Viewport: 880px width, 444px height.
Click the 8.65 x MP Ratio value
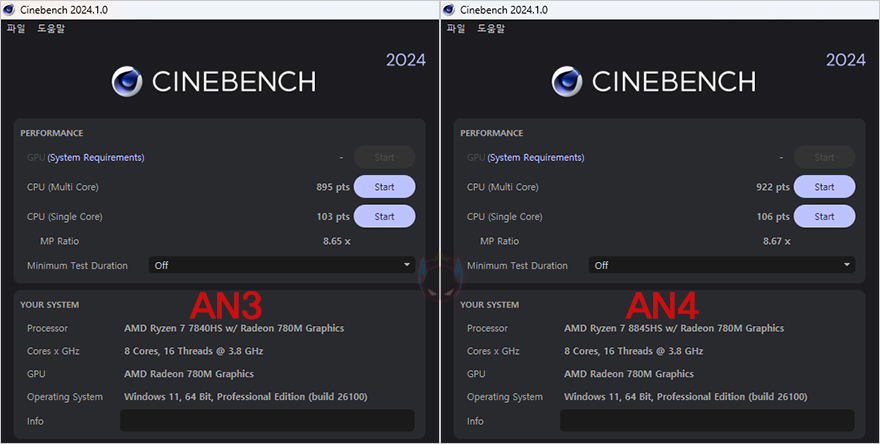pos(337,241)
